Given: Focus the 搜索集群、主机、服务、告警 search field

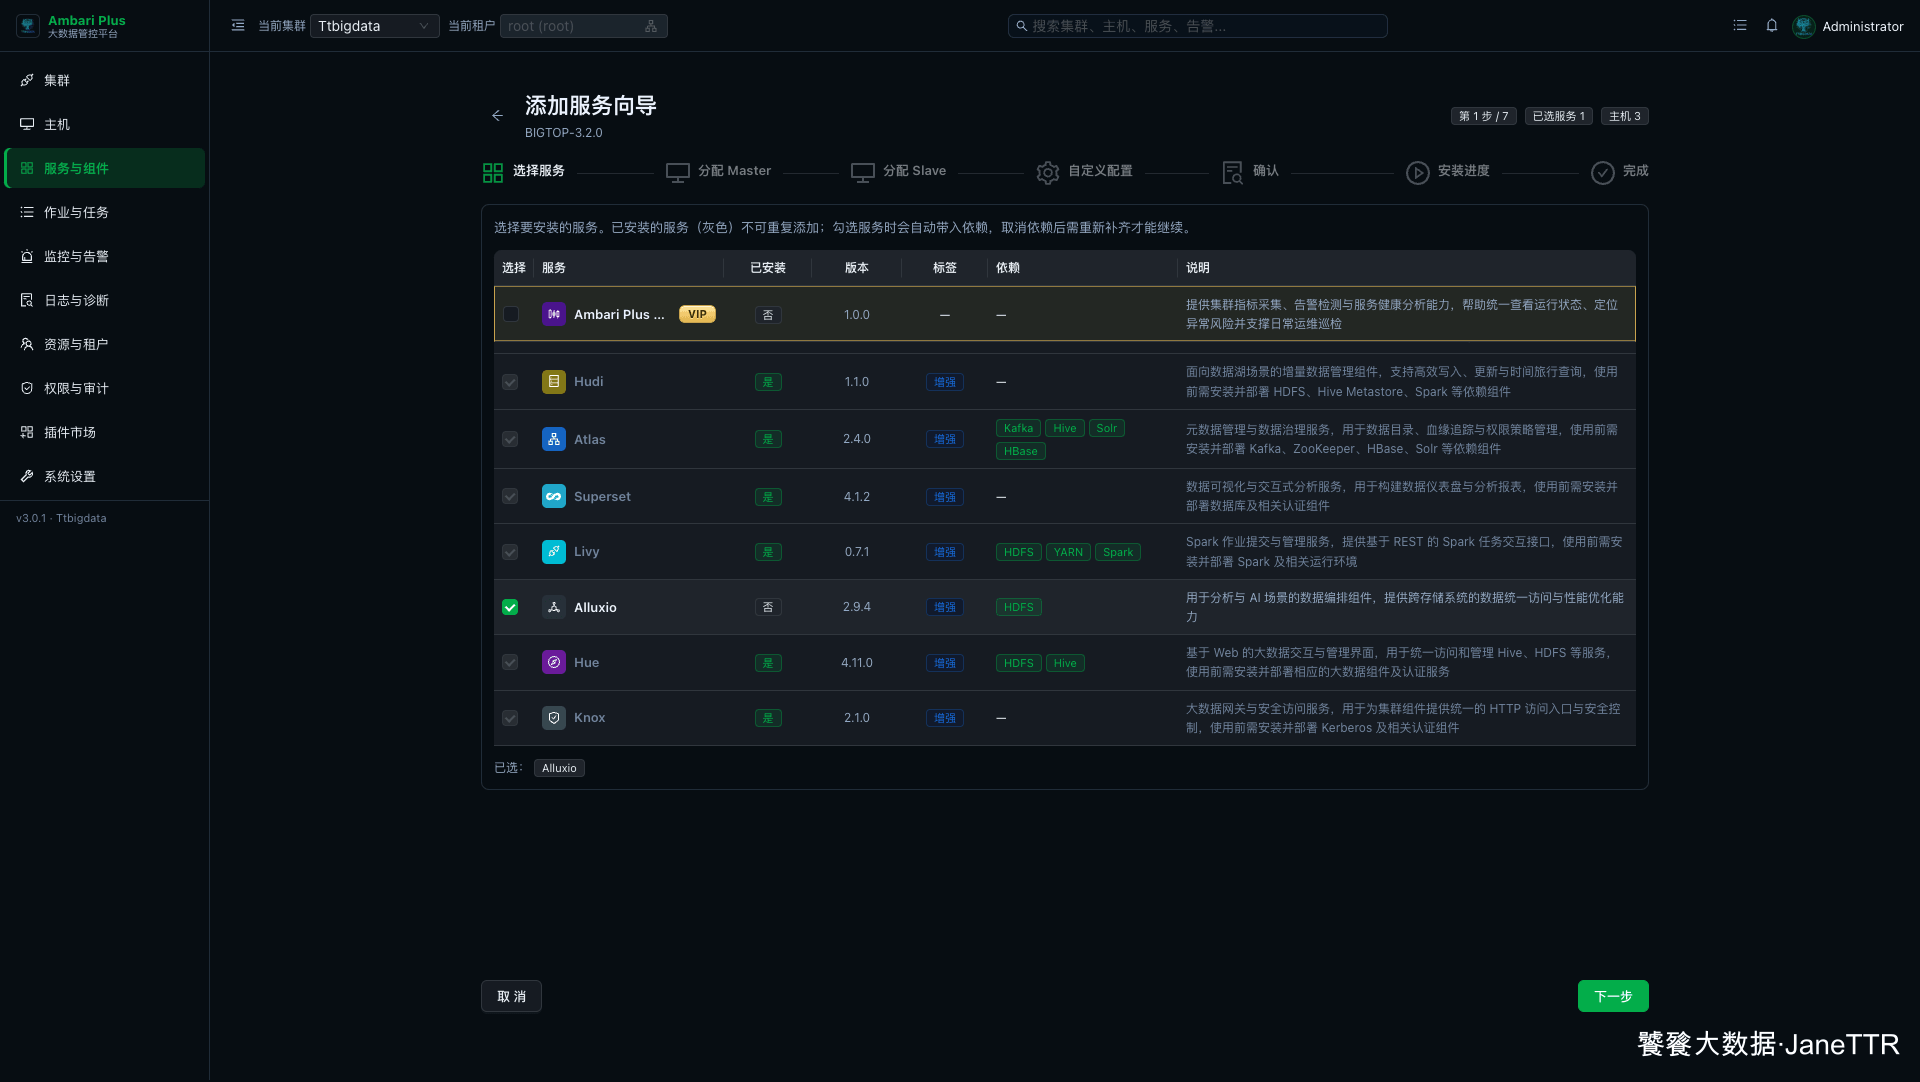Looking at the screenshot, I should [1198, 26].
